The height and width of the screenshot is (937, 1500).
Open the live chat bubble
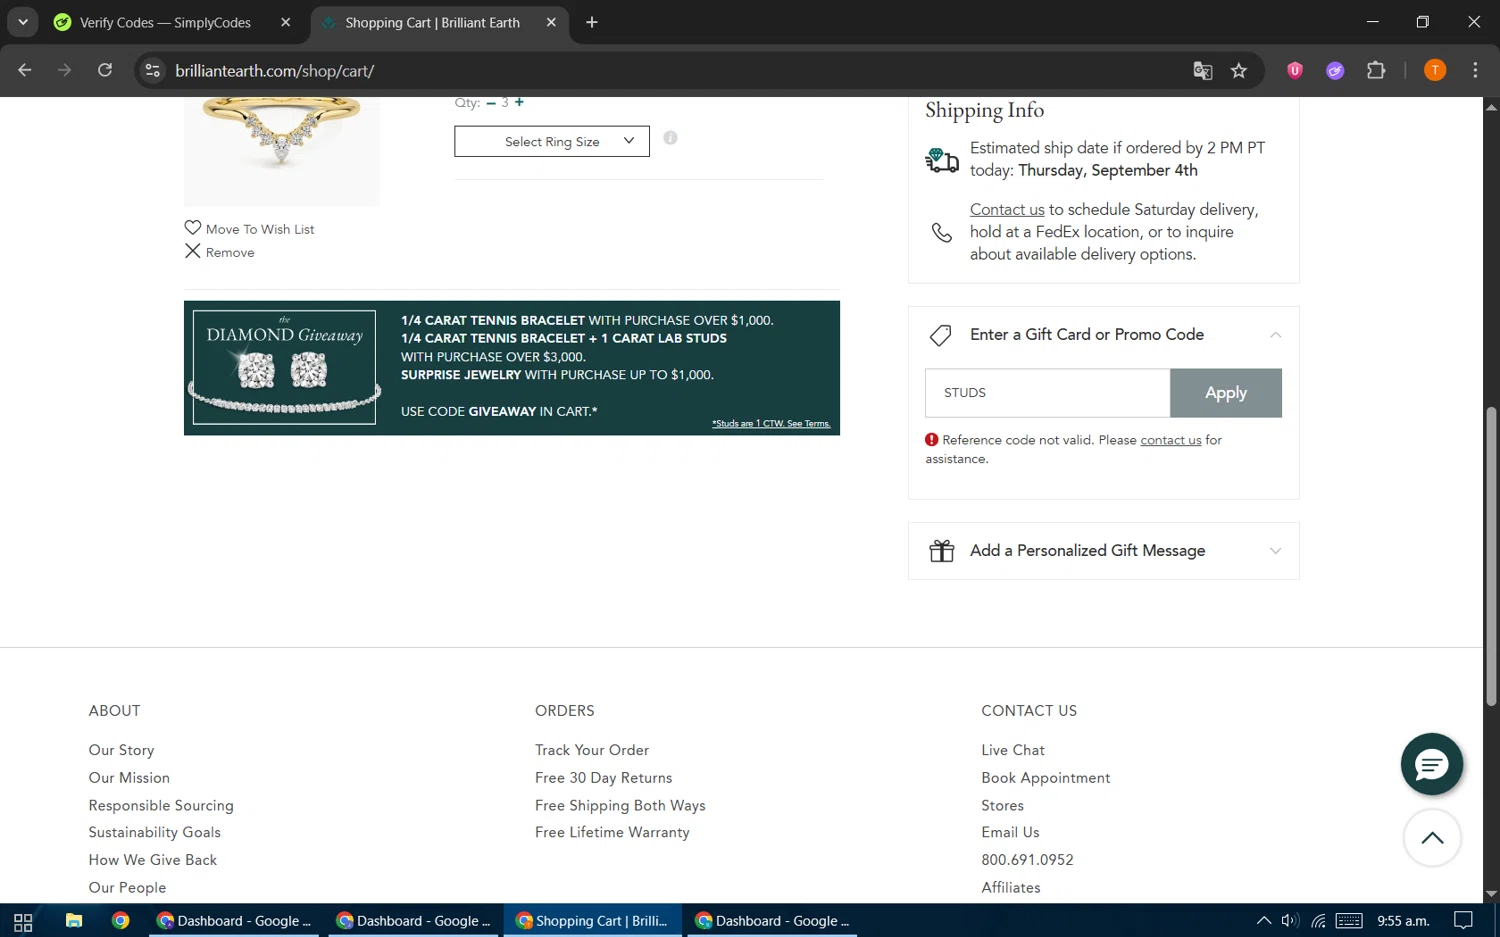coord(1432,765)
